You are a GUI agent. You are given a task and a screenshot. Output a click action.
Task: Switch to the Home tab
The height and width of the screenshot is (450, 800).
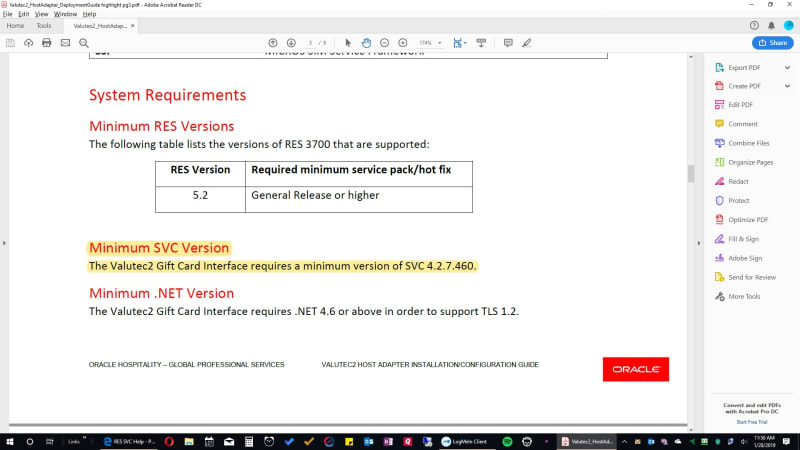(x=15, y=26)
